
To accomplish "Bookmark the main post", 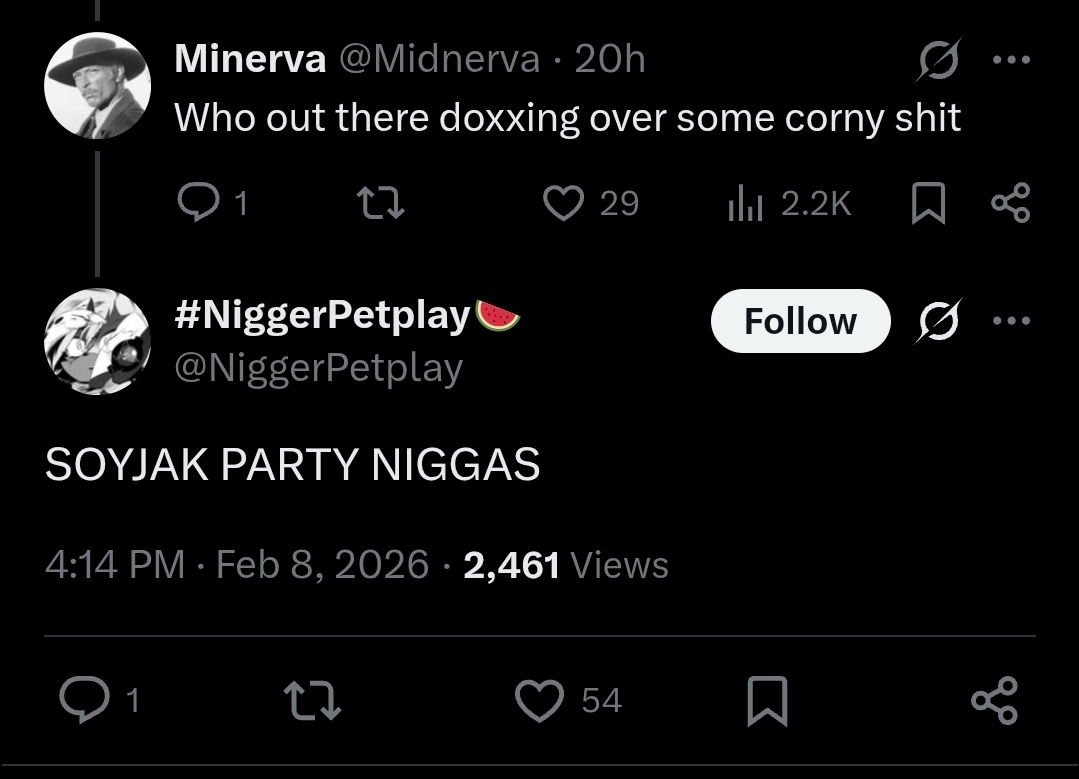I will [x=767, y=699].
